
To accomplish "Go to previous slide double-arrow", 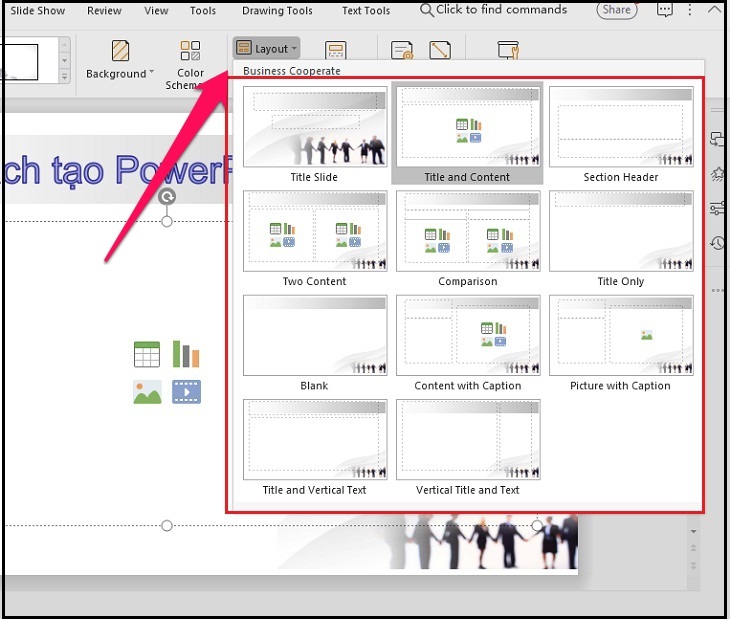I will pyautogui.click(x=694, y=548).
